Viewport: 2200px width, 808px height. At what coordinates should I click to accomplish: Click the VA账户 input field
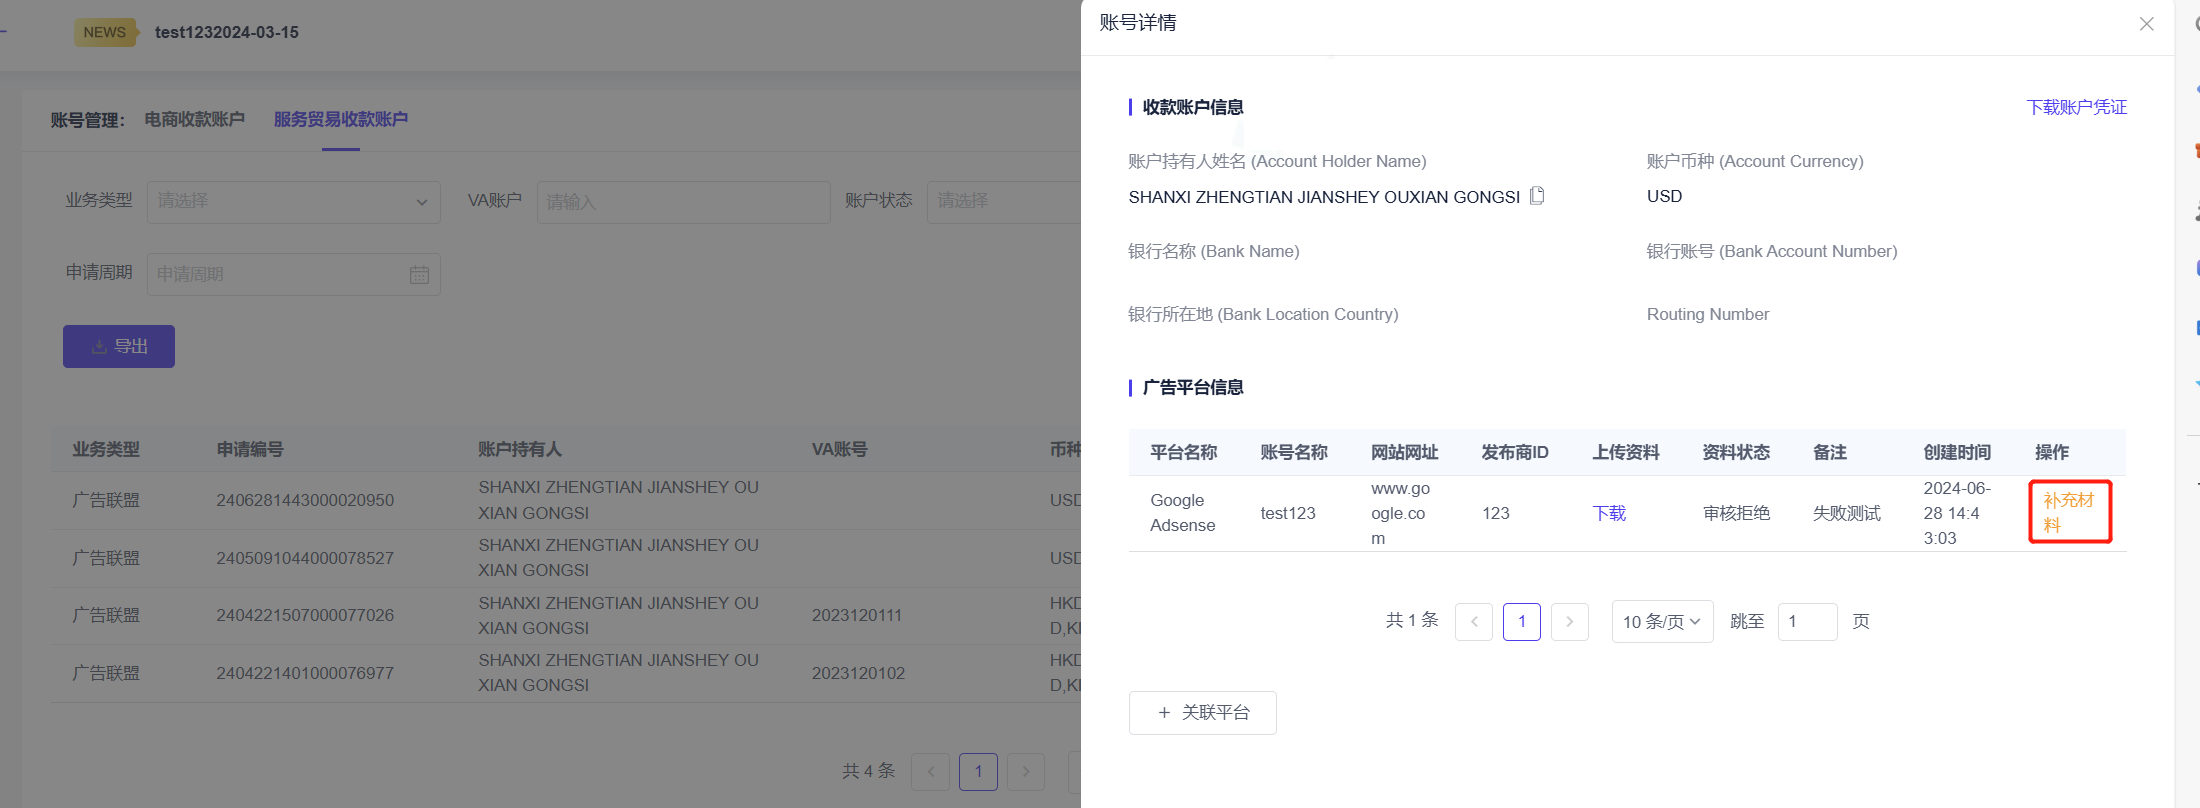[683, 202]
